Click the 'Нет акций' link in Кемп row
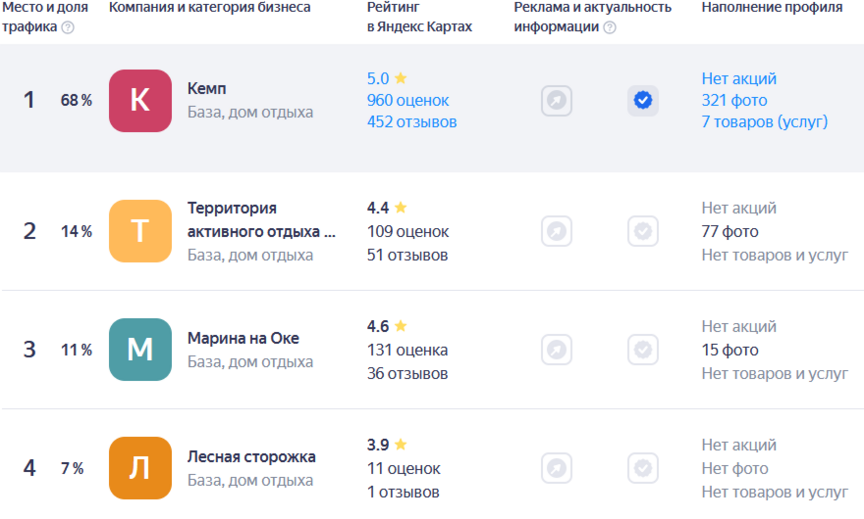This screenshot has height=519, width=864. pos(739,78)
